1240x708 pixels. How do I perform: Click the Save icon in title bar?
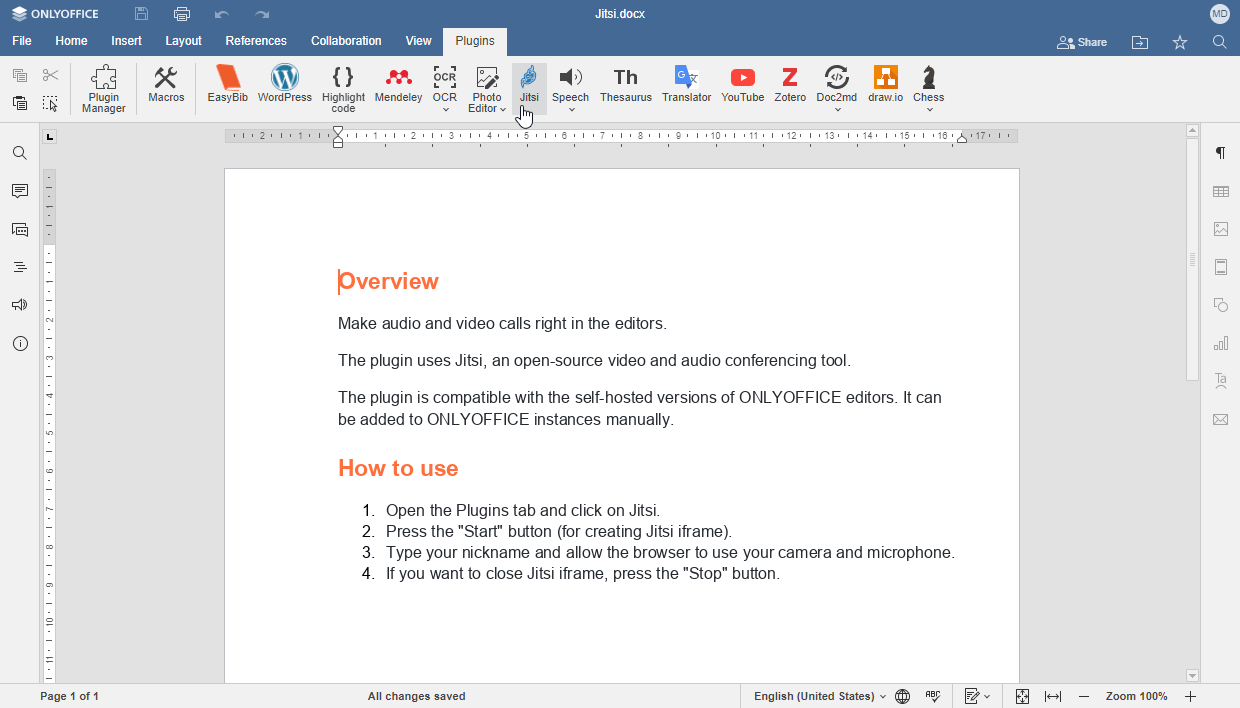click(142, 14)
